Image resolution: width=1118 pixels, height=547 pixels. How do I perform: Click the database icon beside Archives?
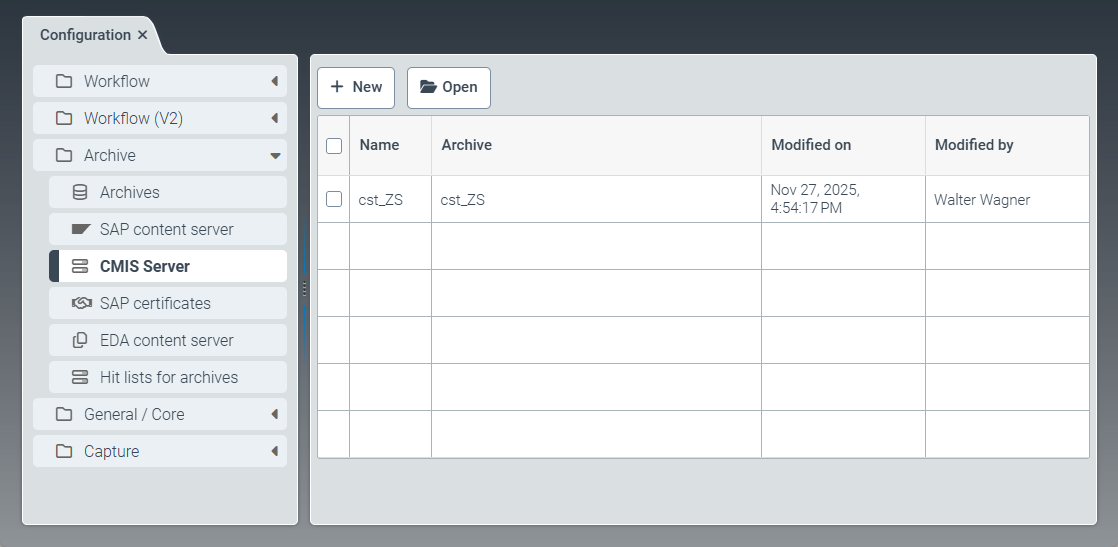[x=80, y=192]
